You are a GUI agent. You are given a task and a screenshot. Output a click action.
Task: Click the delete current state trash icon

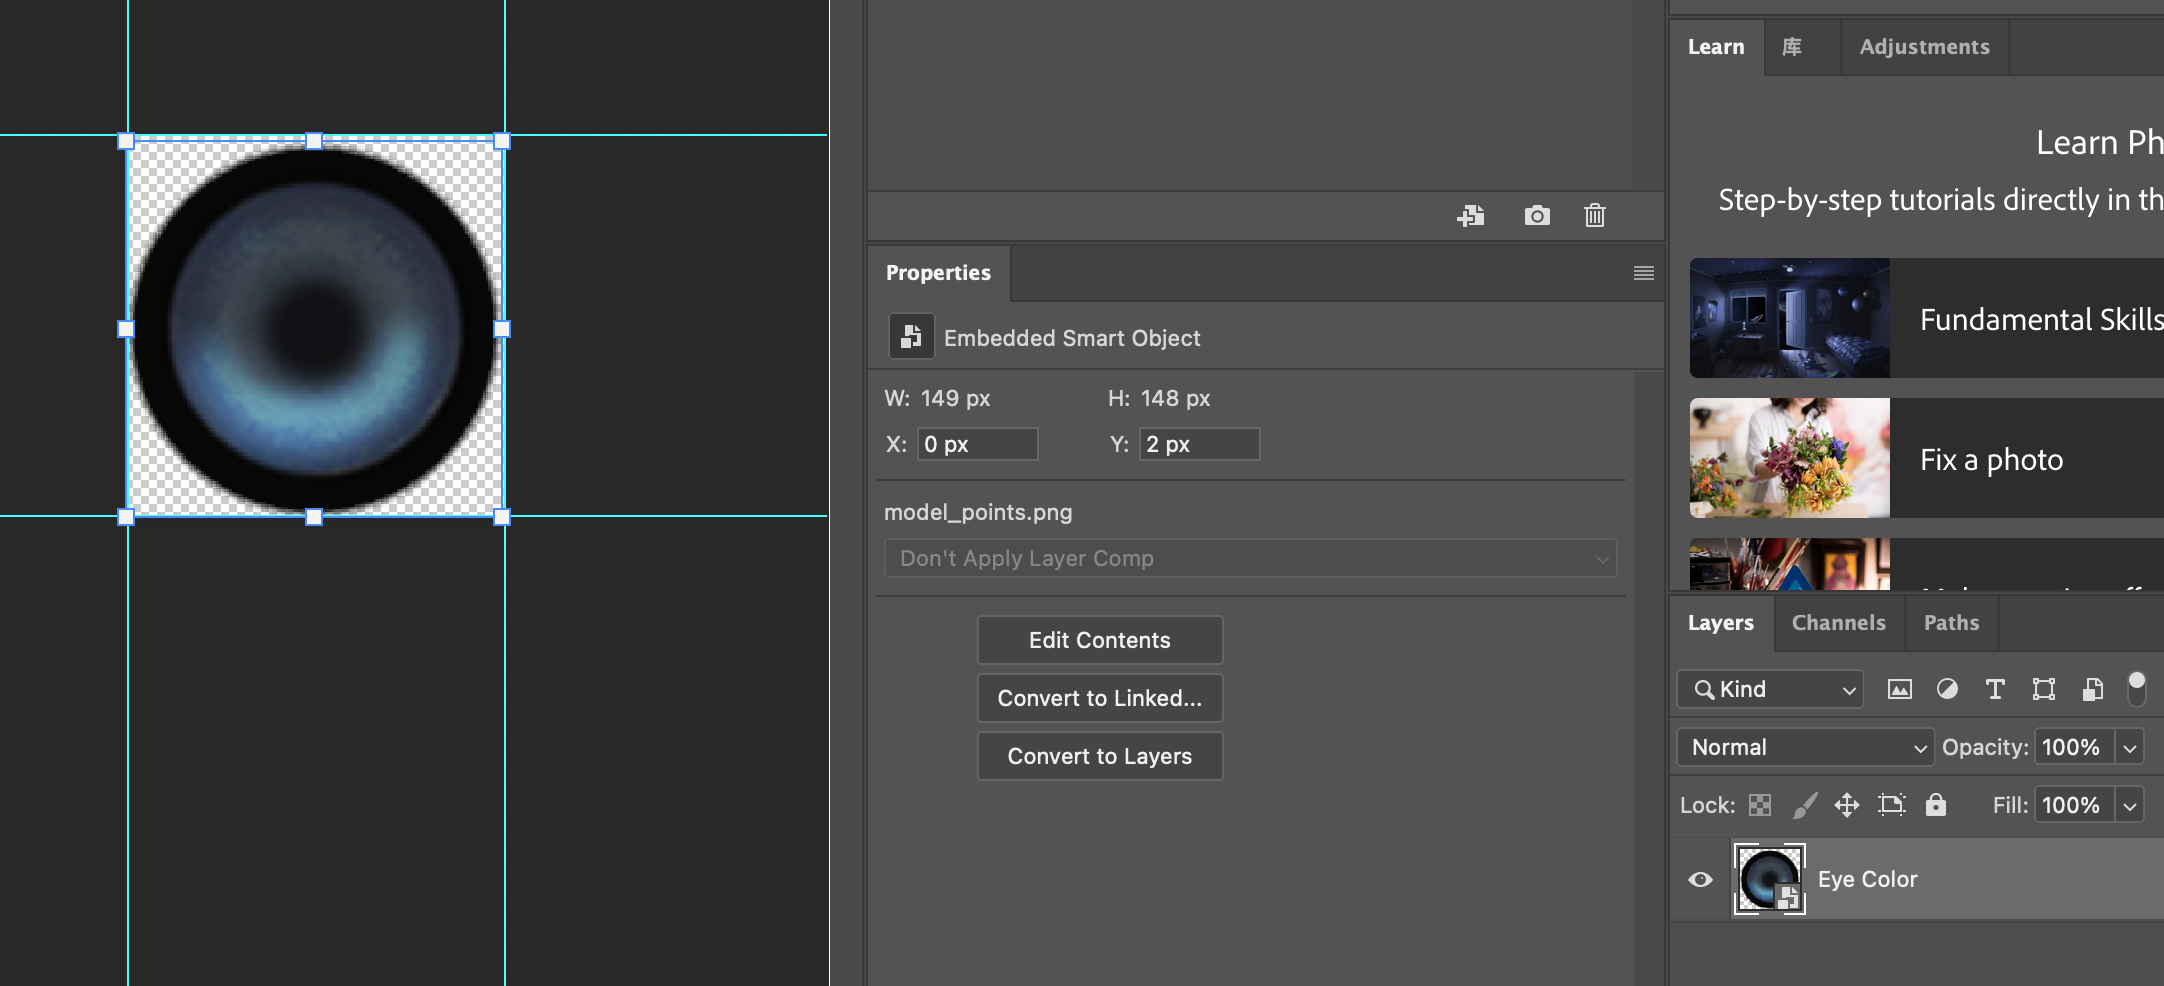(1595, 215)
